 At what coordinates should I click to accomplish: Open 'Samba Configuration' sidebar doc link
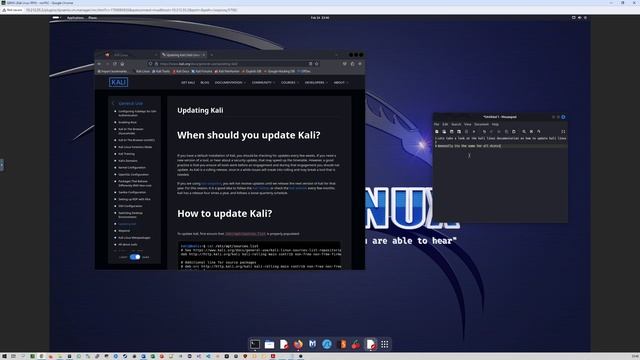pyautogui.click(x=132, y=192)
